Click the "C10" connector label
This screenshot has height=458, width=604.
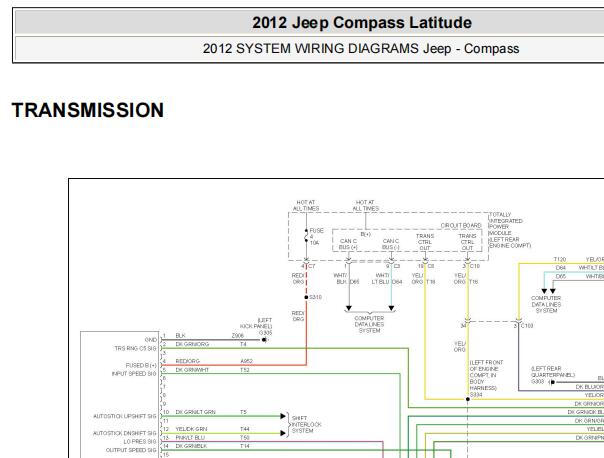click(x=475, y=266)
